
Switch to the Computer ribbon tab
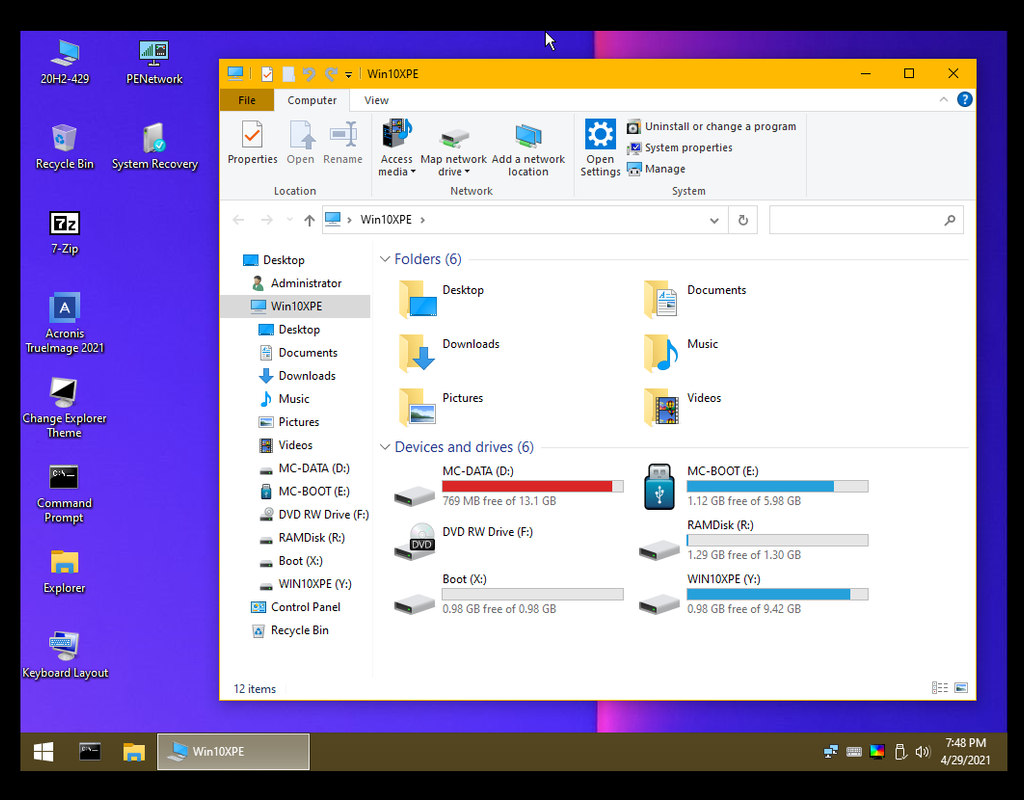click(312, 100)
